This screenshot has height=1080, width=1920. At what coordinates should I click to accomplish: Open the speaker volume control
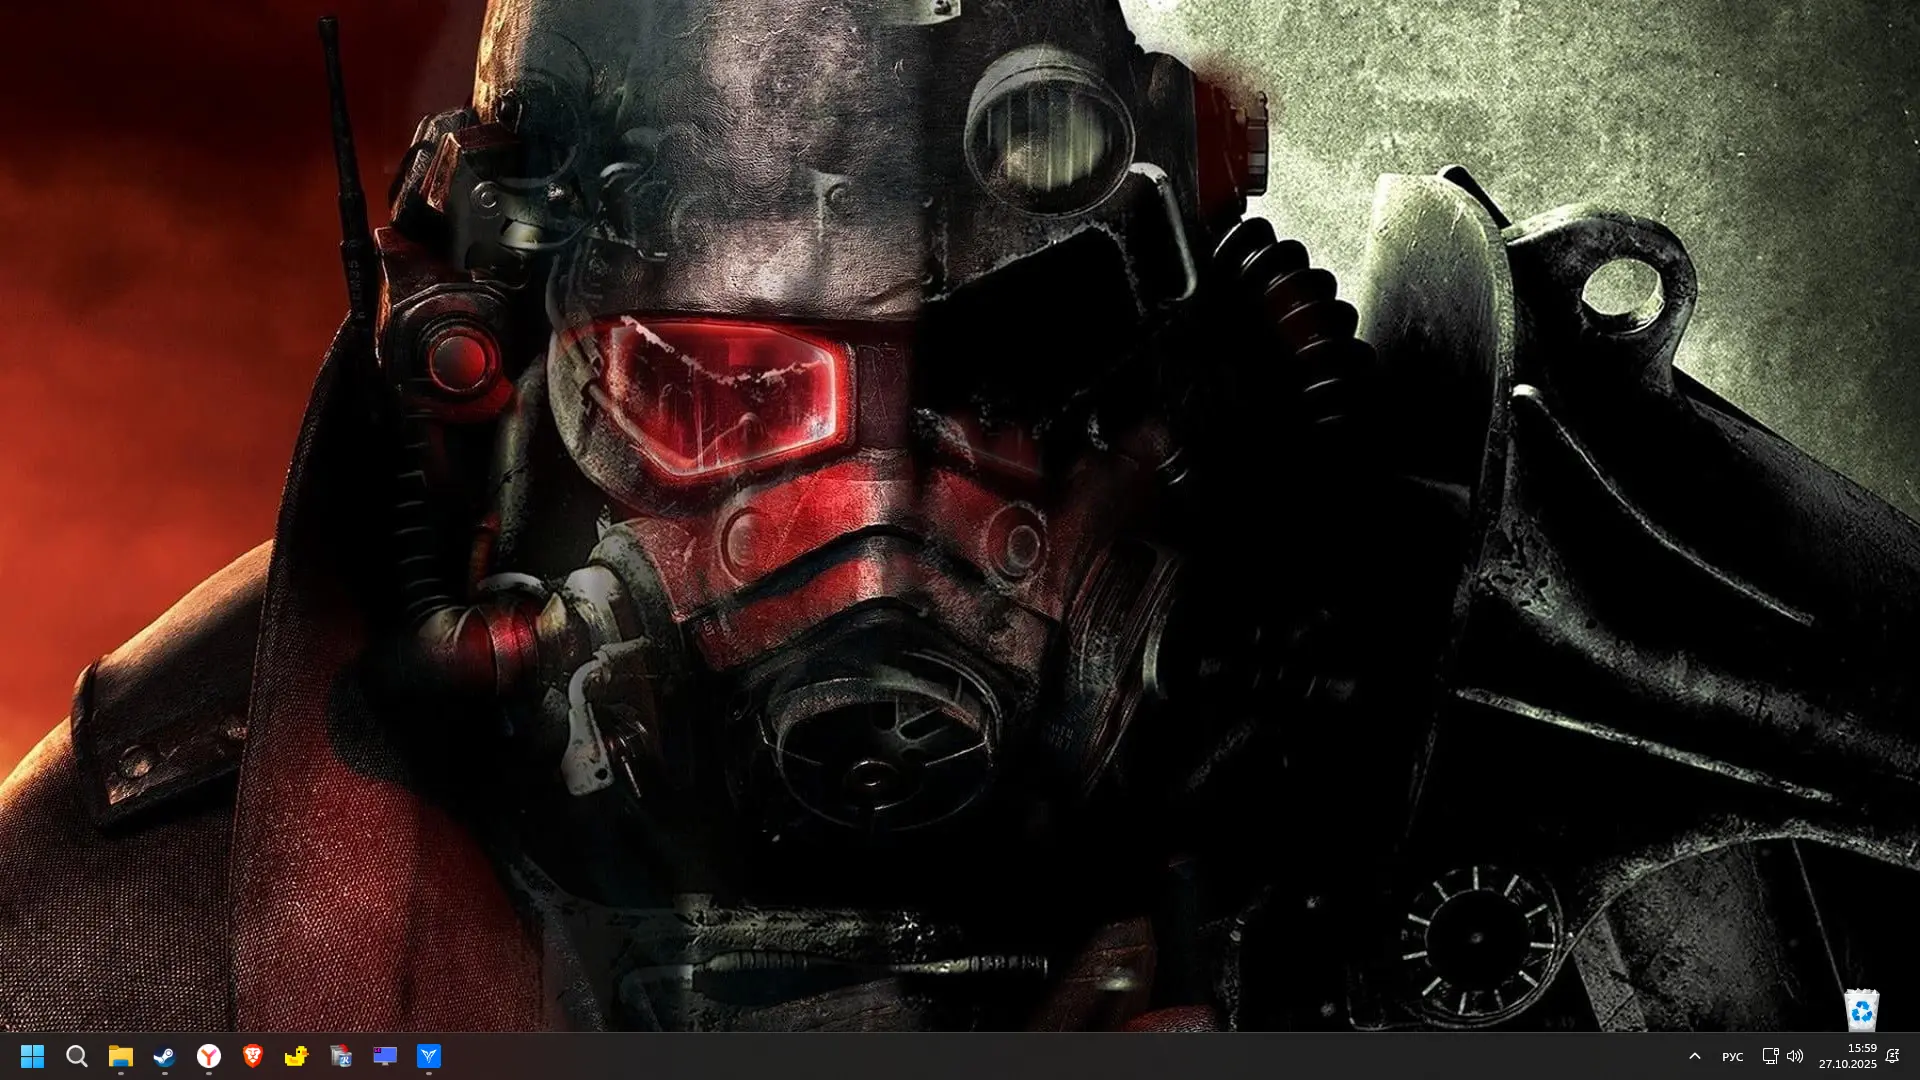coord(1795,1056)
